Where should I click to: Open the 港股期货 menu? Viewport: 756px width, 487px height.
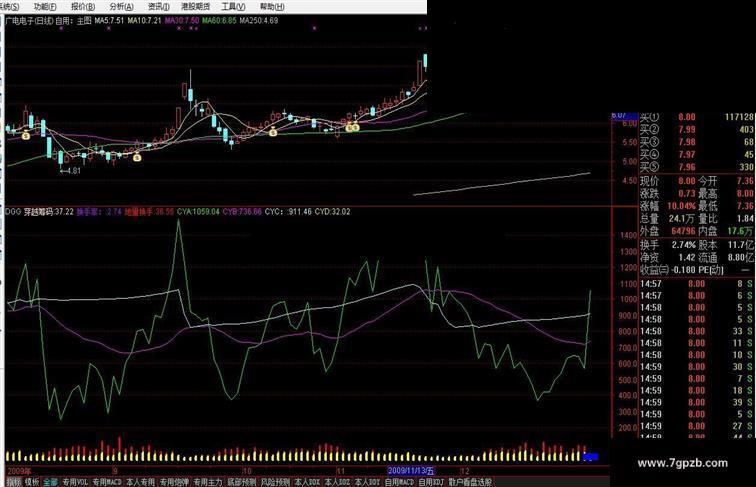(x=195, y=7)
